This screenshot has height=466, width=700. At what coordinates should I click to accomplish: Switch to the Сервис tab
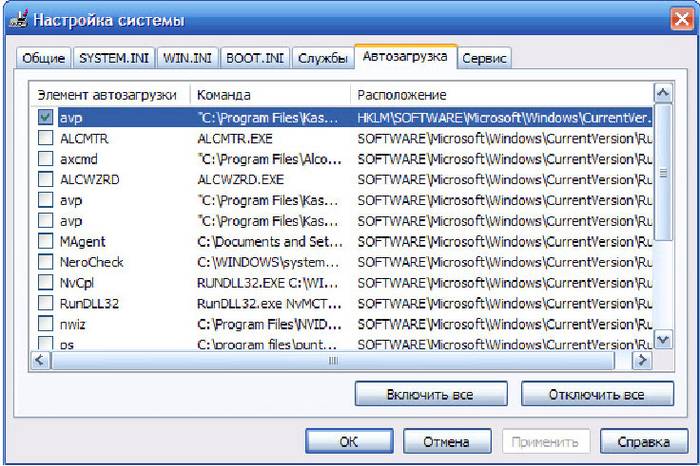[485, 58]
